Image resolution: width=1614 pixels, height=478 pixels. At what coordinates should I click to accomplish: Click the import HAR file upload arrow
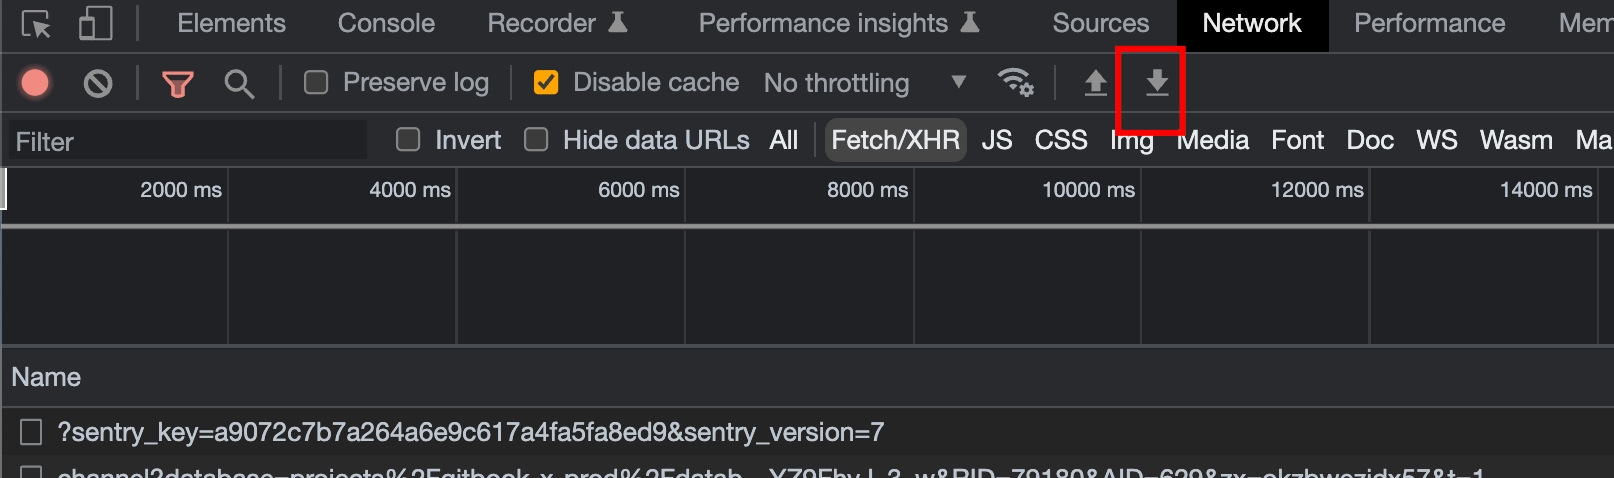pos(1096,82)
